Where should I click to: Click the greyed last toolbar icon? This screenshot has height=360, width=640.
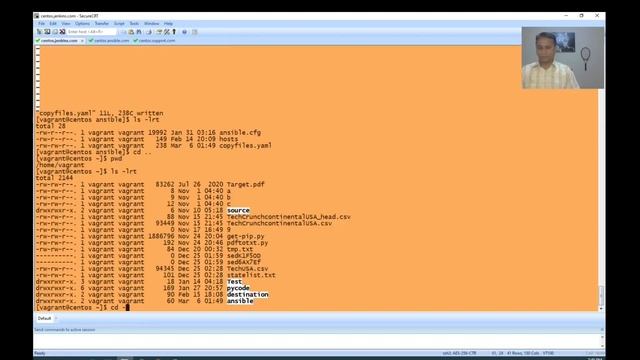[x=195, y=31]
